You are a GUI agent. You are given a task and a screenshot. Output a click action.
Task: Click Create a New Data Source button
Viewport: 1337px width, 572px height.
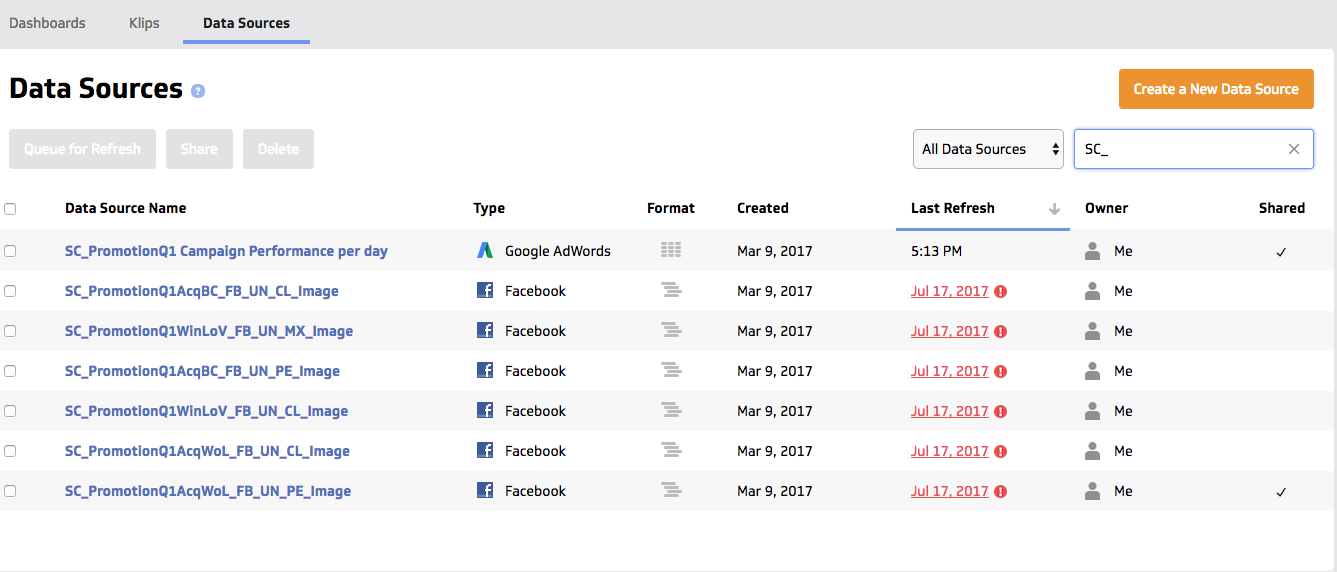tap(1215, 89)
